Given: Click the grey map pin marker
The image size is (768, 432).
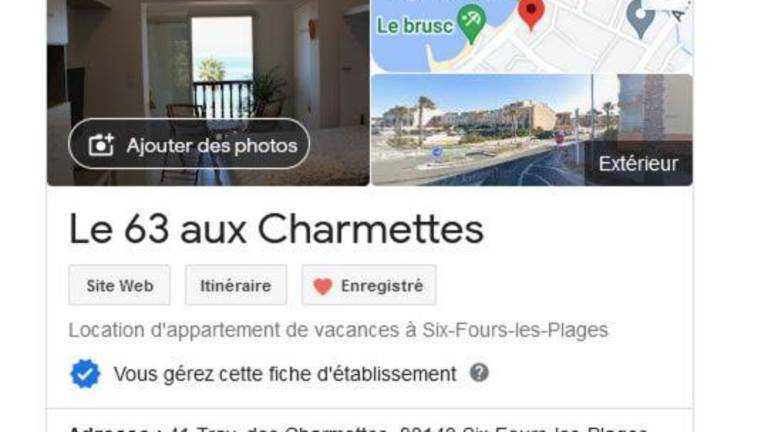Looking at the screenshot, I should [641, 18].
